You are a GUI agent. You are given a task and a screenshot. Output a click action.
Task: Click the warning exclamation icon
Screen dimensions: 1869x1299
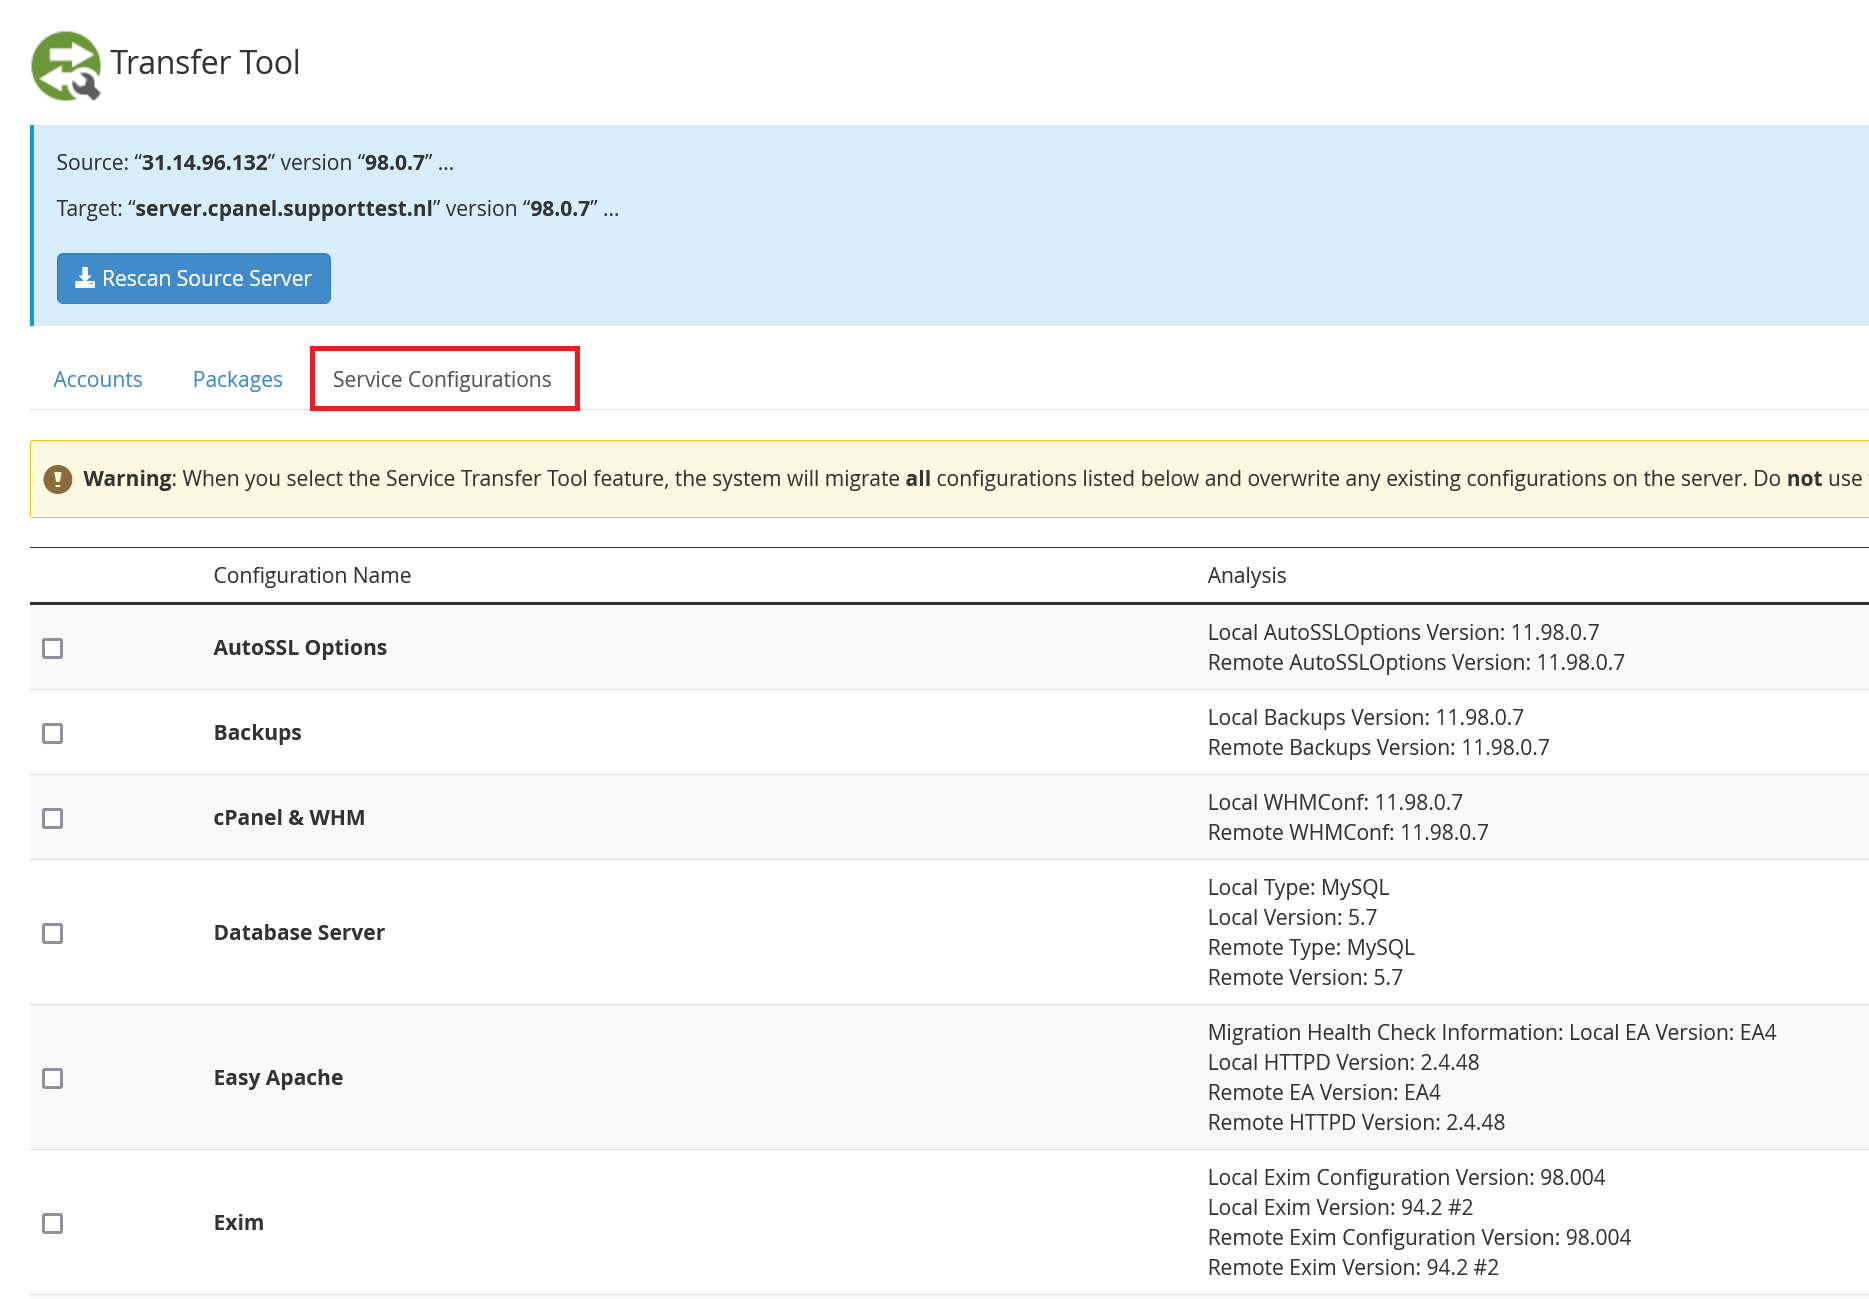(x=58, y=479)
